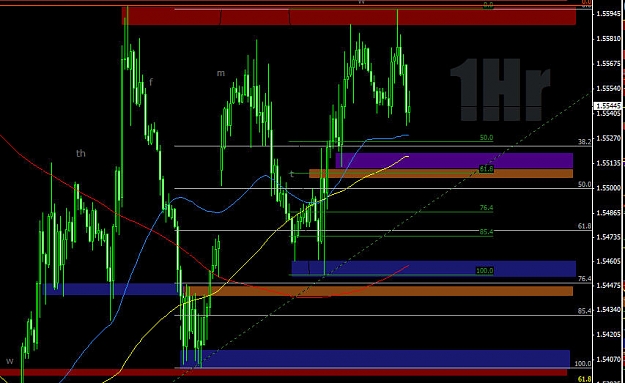Click the large blue zone near 1.54070
This screenshot has width=625, height=383.
[x=375, y=359]
